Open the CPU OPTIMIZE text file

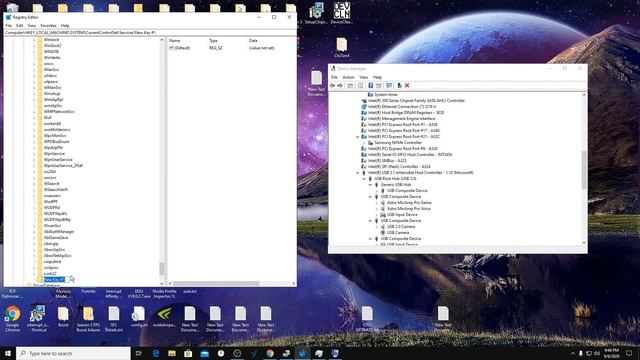[367, 319]
